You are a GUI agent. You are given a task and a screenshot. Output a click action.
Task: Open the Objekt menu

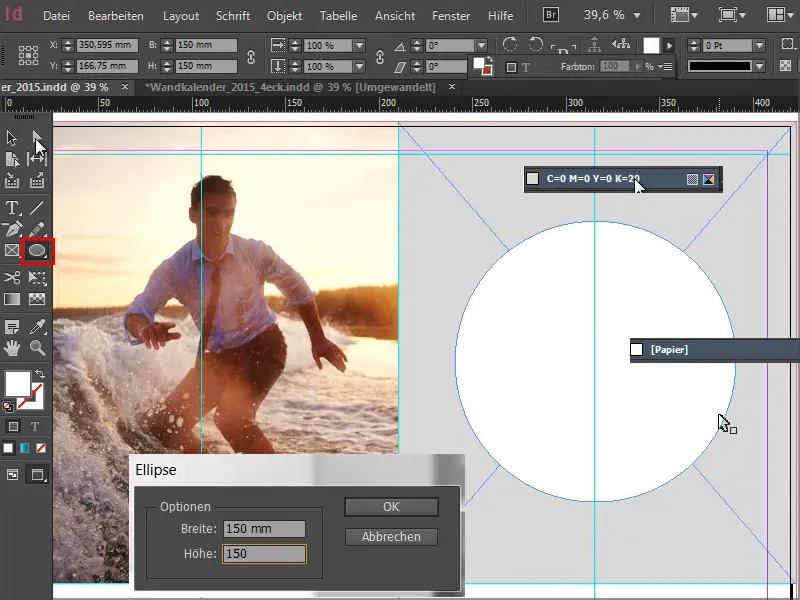point(284,16)
